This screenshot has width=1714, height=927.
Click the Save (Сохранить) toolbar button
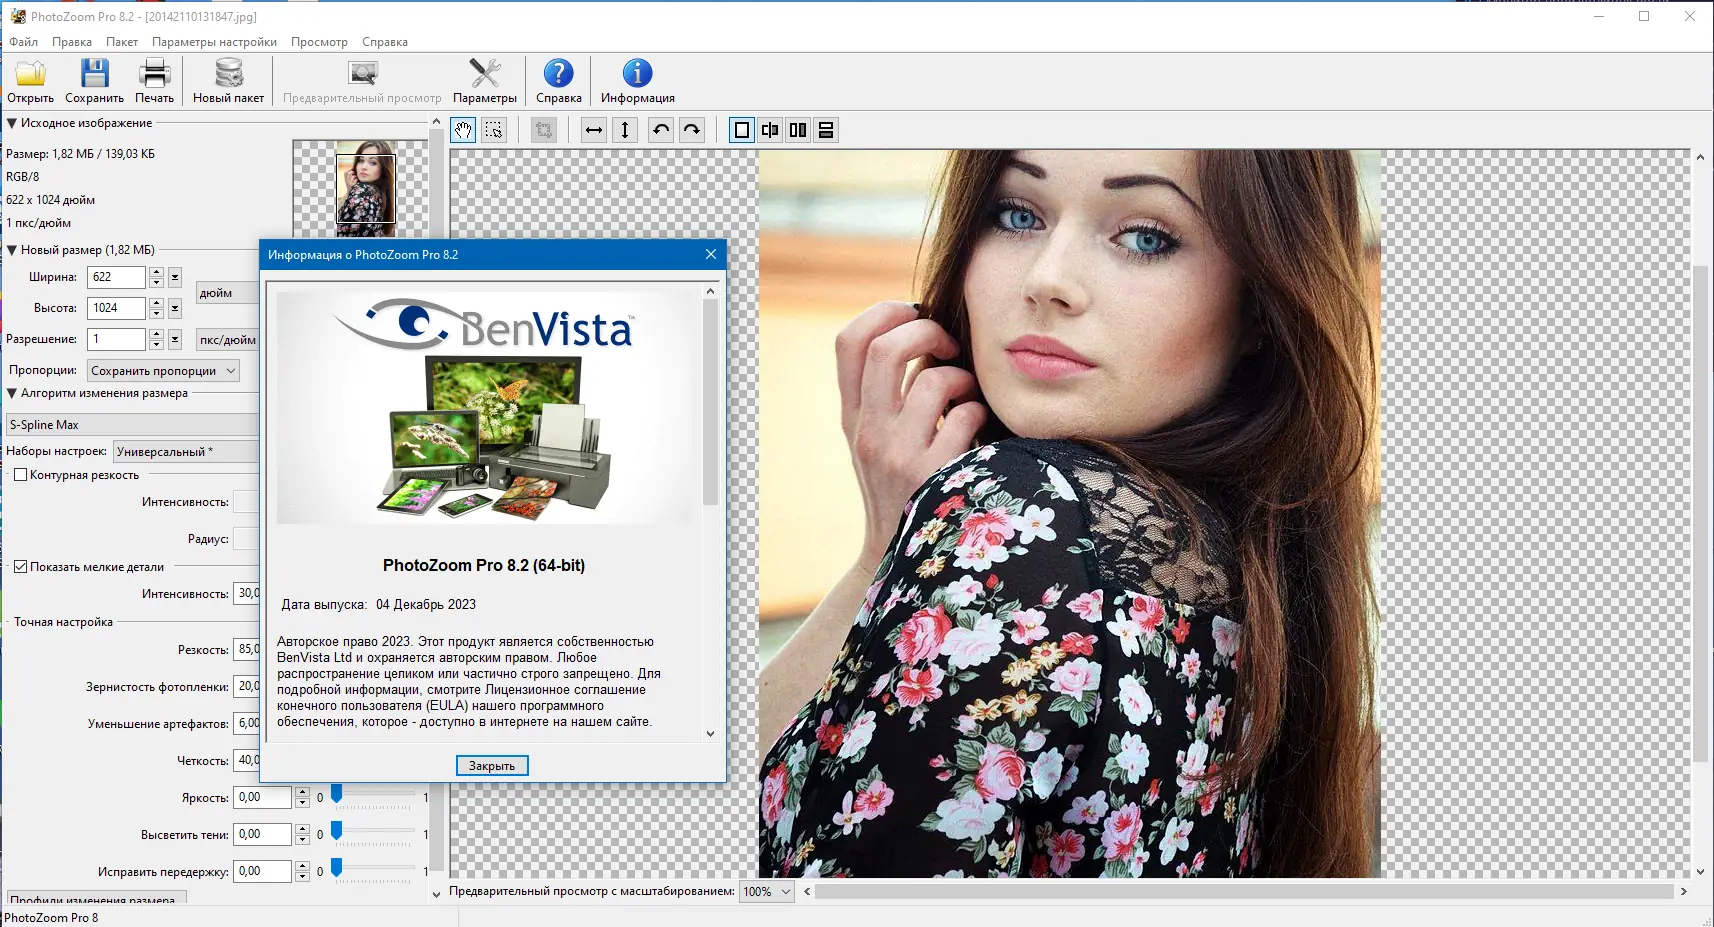click(x=94, y=81)
